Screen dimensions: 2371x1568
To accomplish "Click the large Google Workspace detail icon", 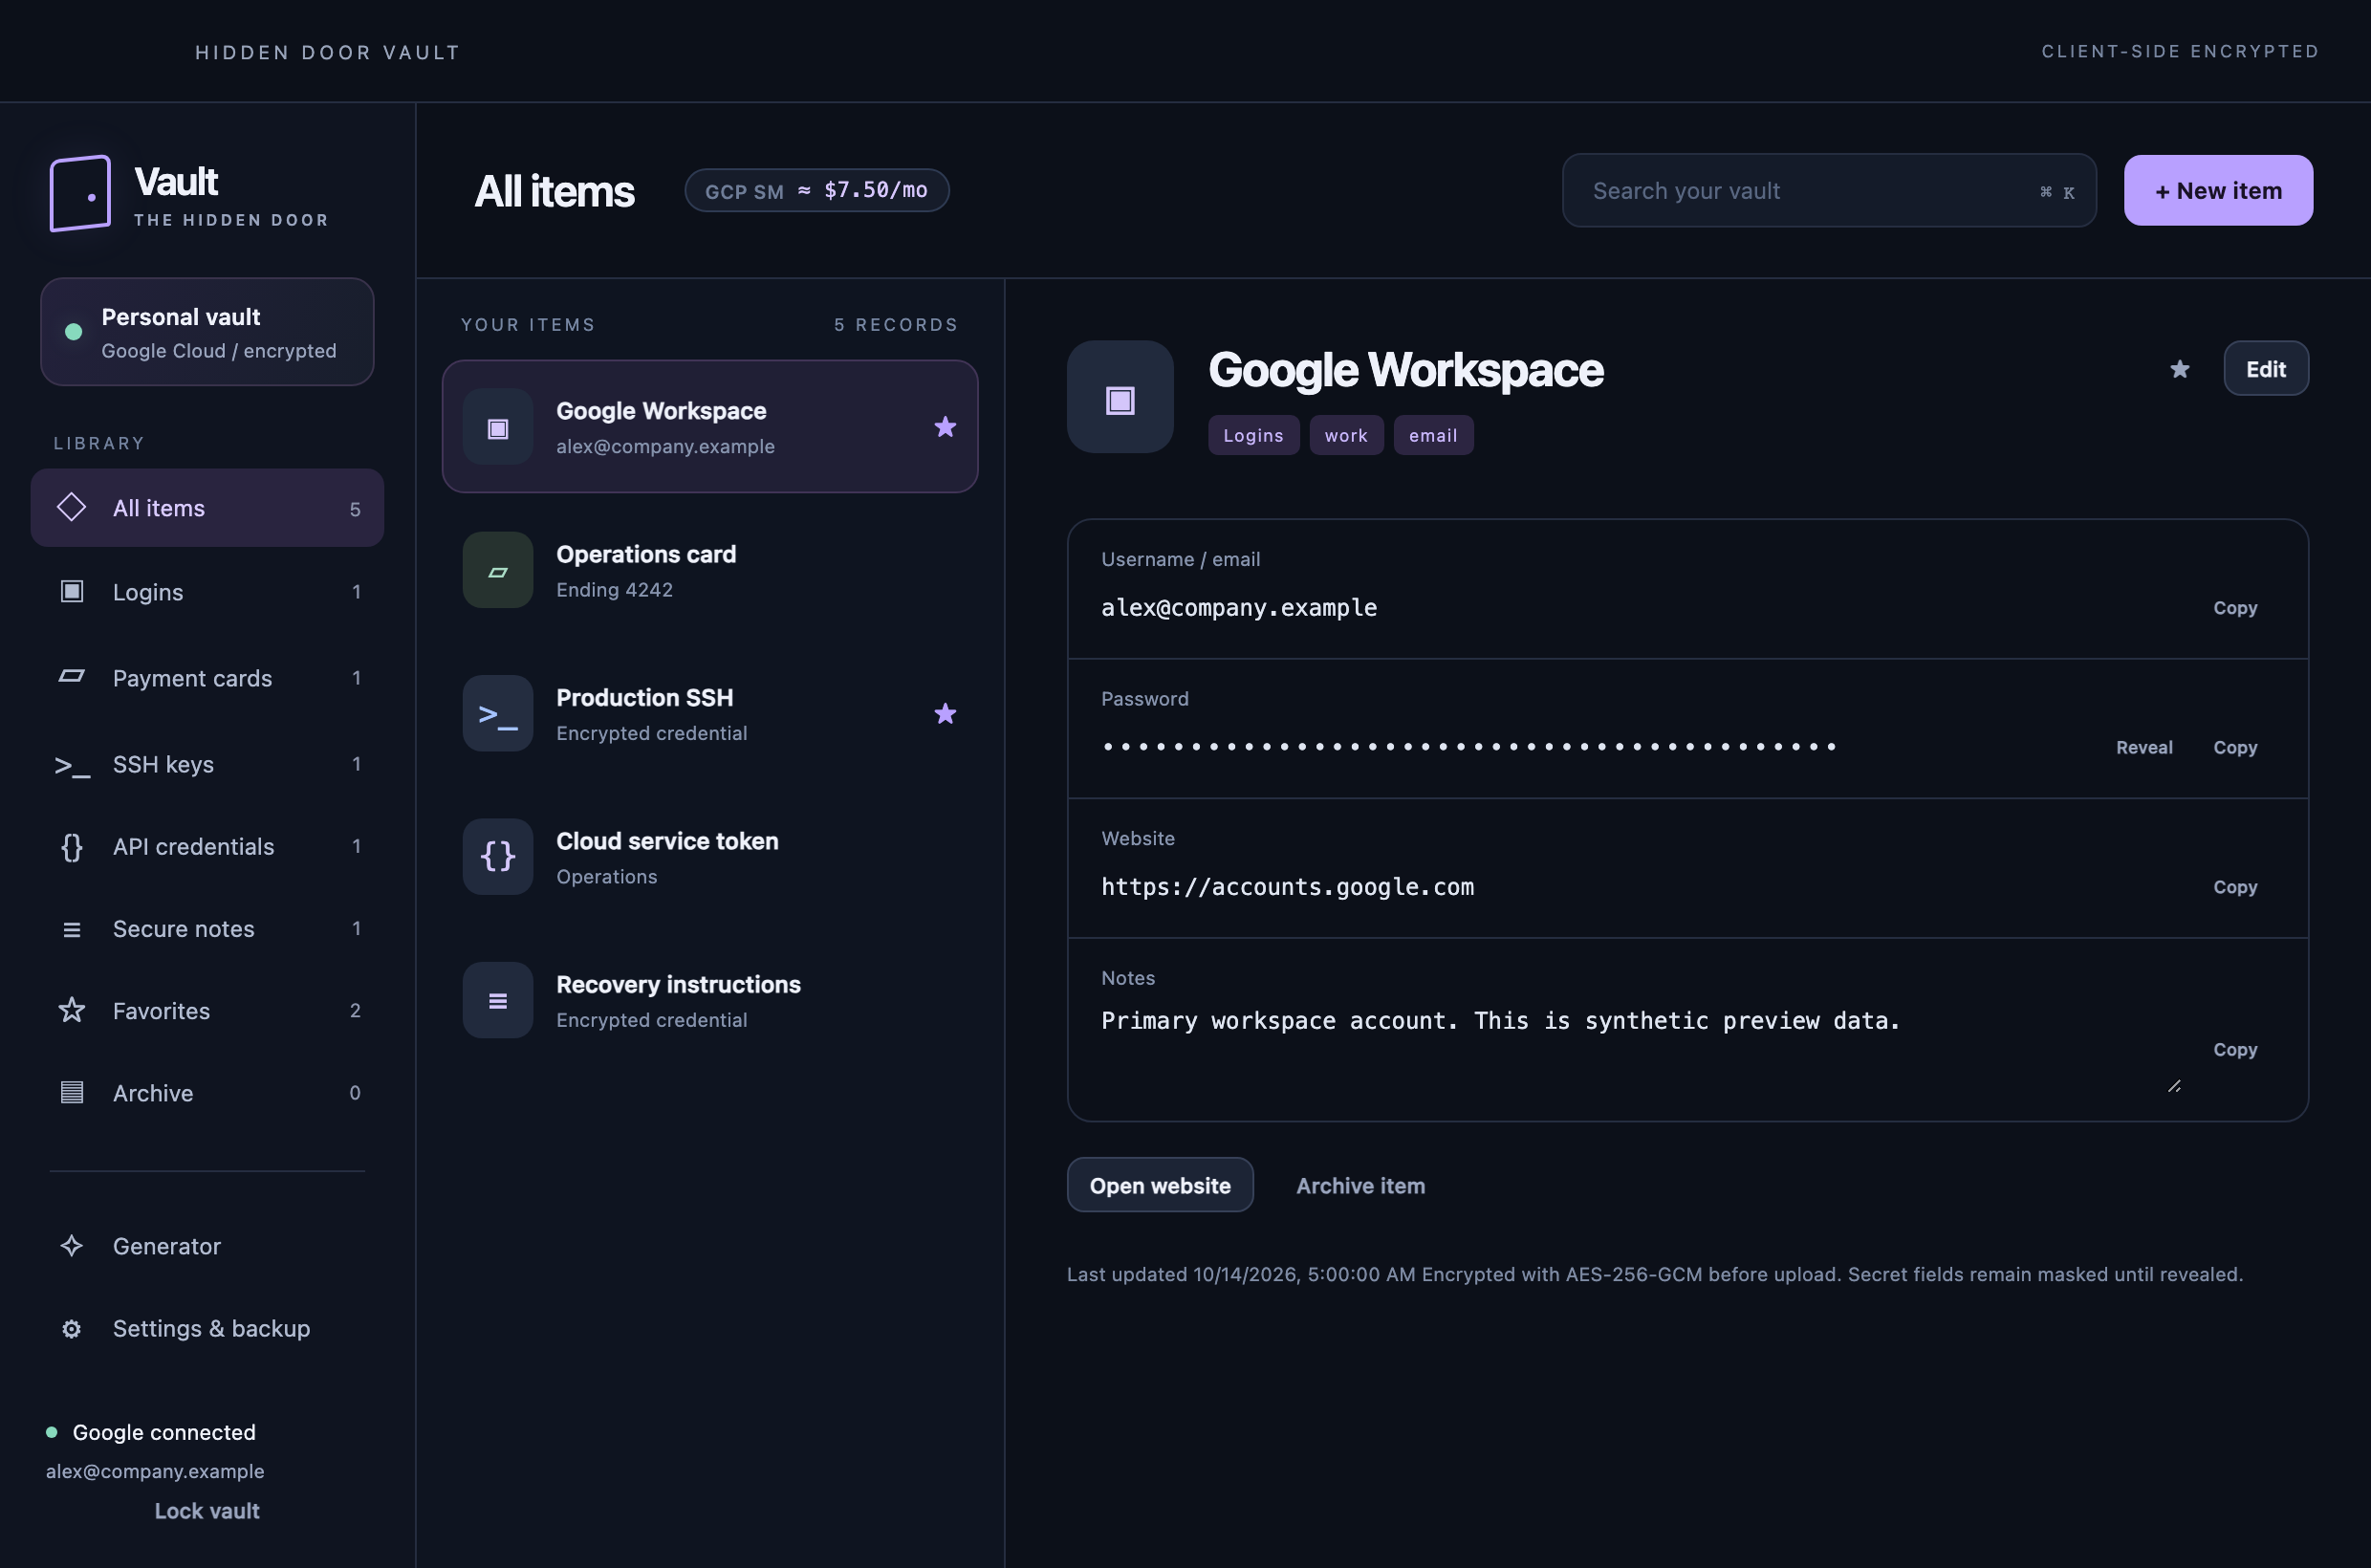I will [x=1120, y=397].
